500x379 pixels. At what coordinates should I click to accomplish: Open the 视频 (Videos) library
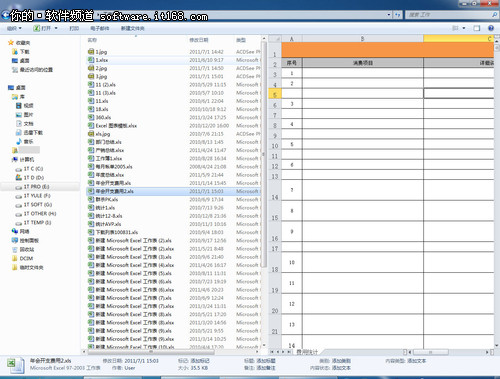click(x=25, y=106)
